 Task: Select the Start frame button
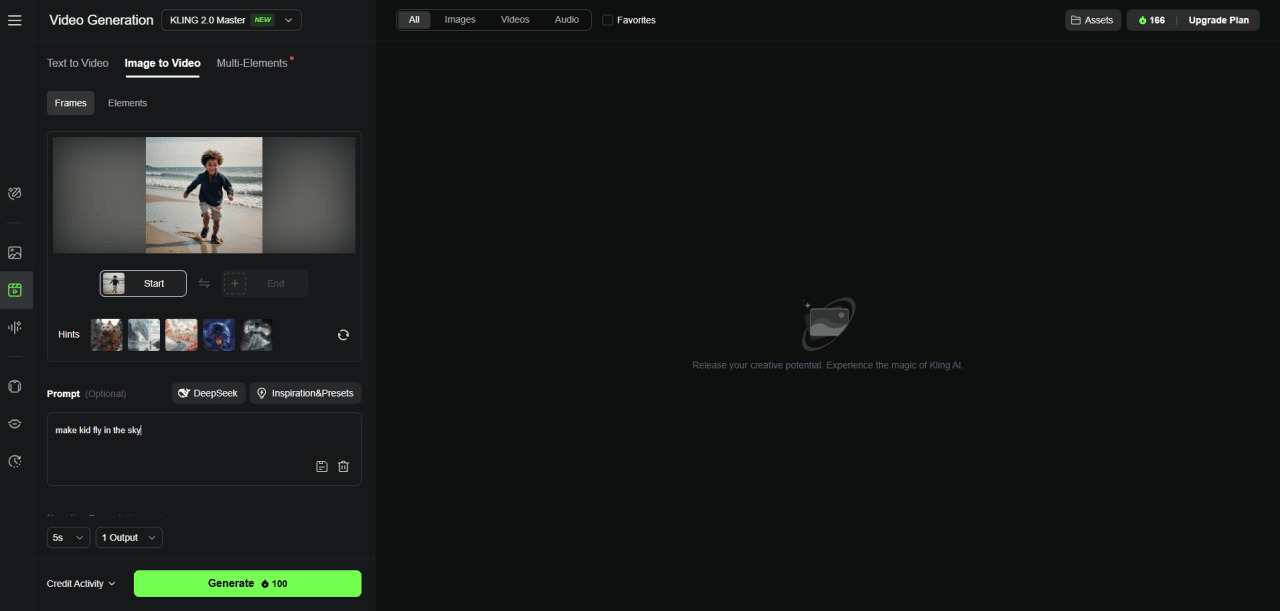(x=143, y=284)
